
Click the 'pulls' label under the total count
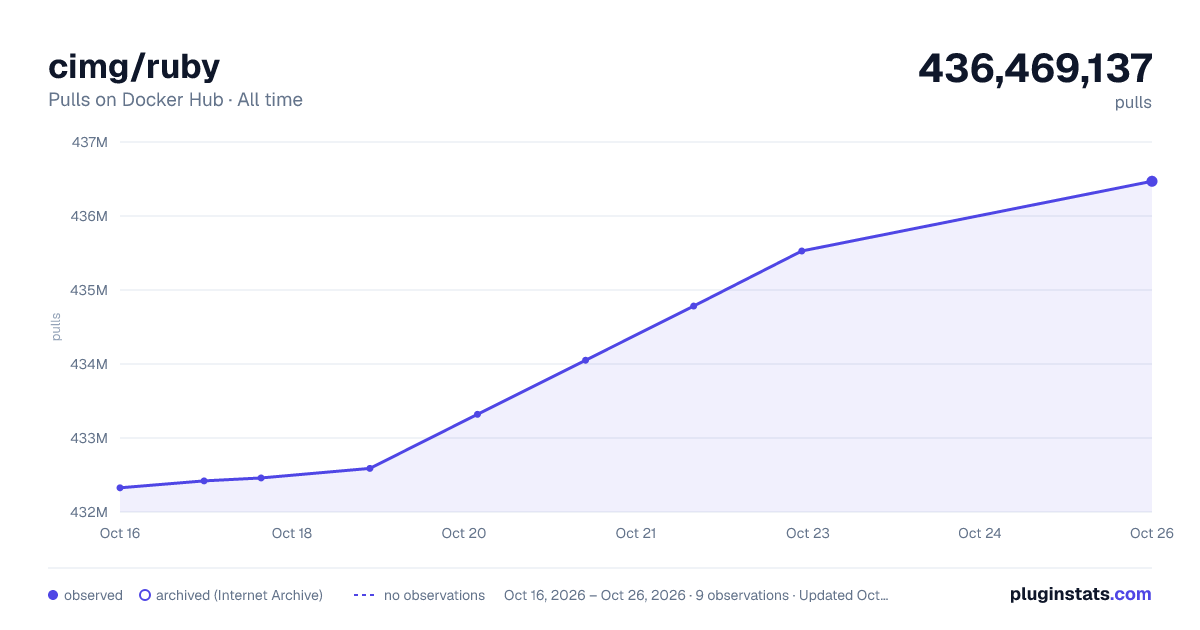click(x=1133, y=102)
